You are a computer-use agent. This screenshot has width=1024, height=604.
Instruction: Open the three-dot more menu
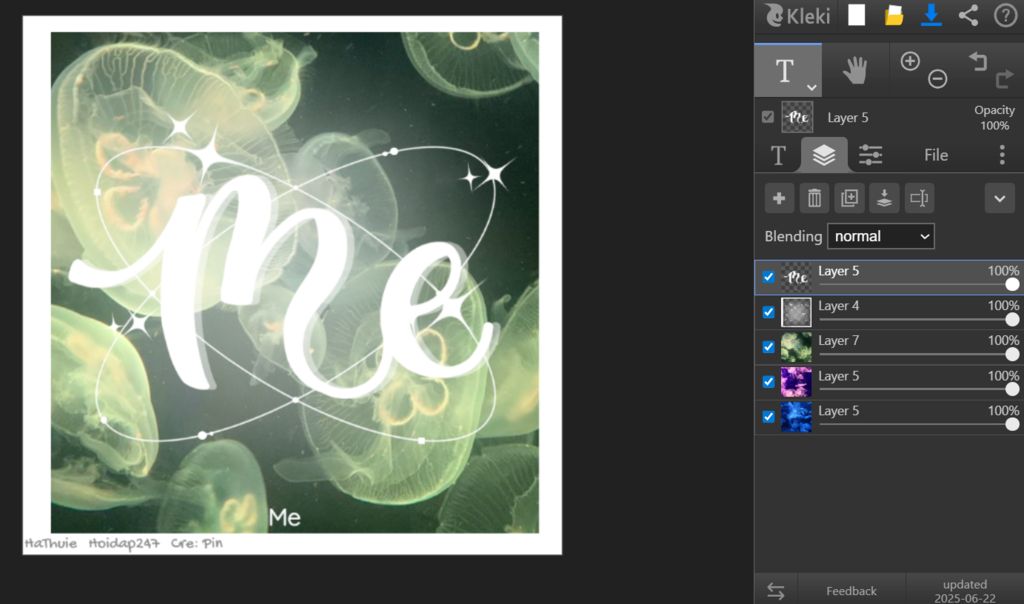[x=1002, y=155]
